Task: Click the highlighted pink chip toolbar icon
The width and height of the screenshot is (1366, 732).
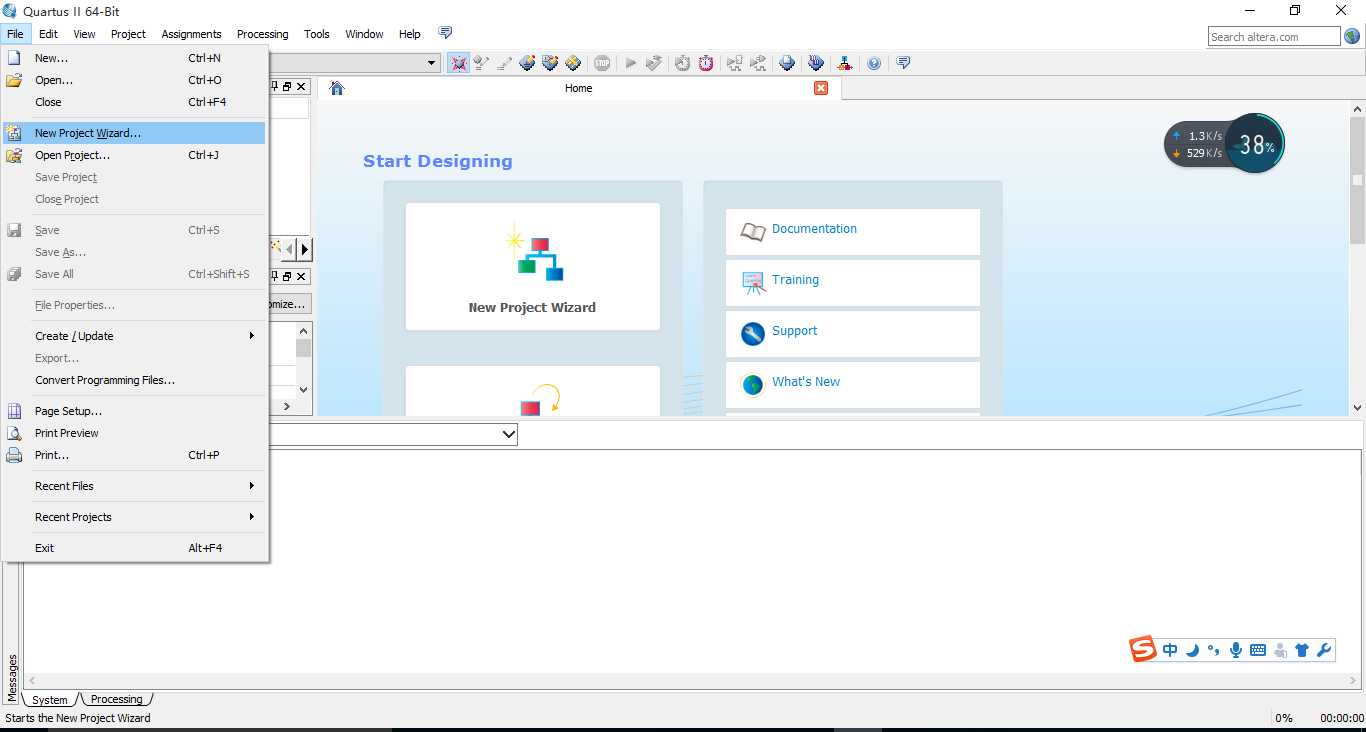Action: 459,63
